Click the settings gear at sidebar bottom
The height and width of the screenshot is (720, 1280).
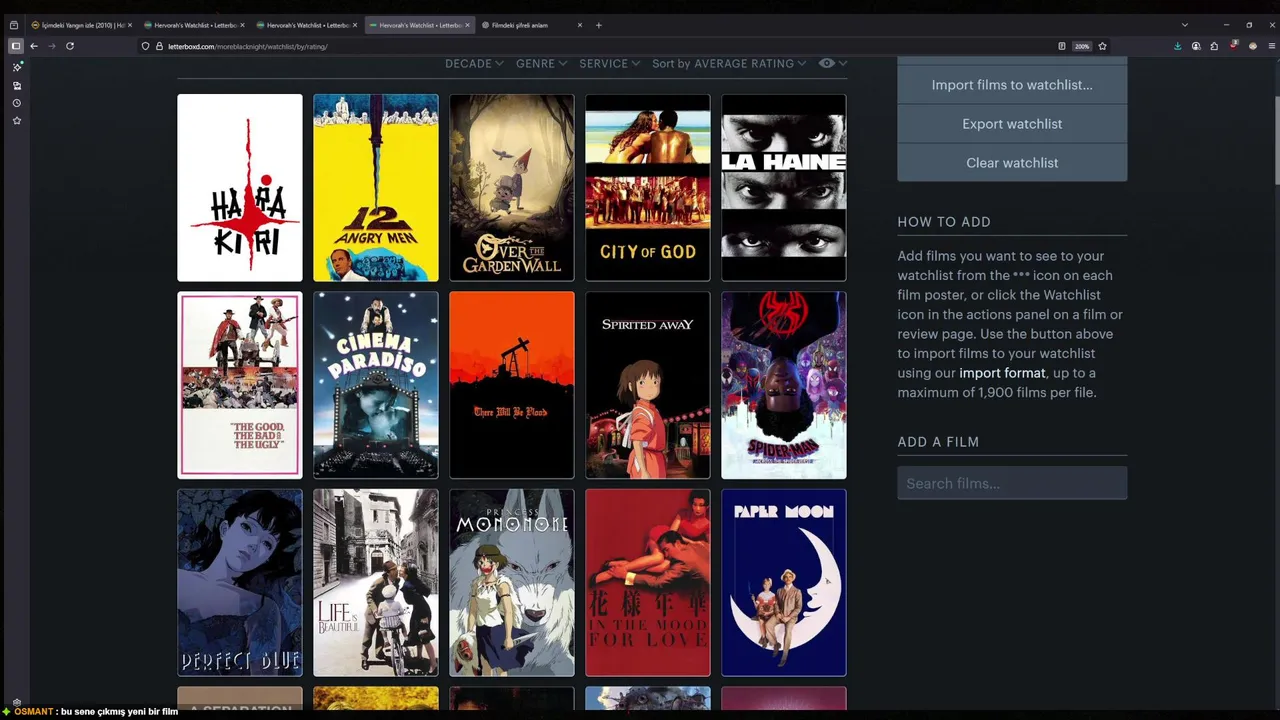[16, 703]
